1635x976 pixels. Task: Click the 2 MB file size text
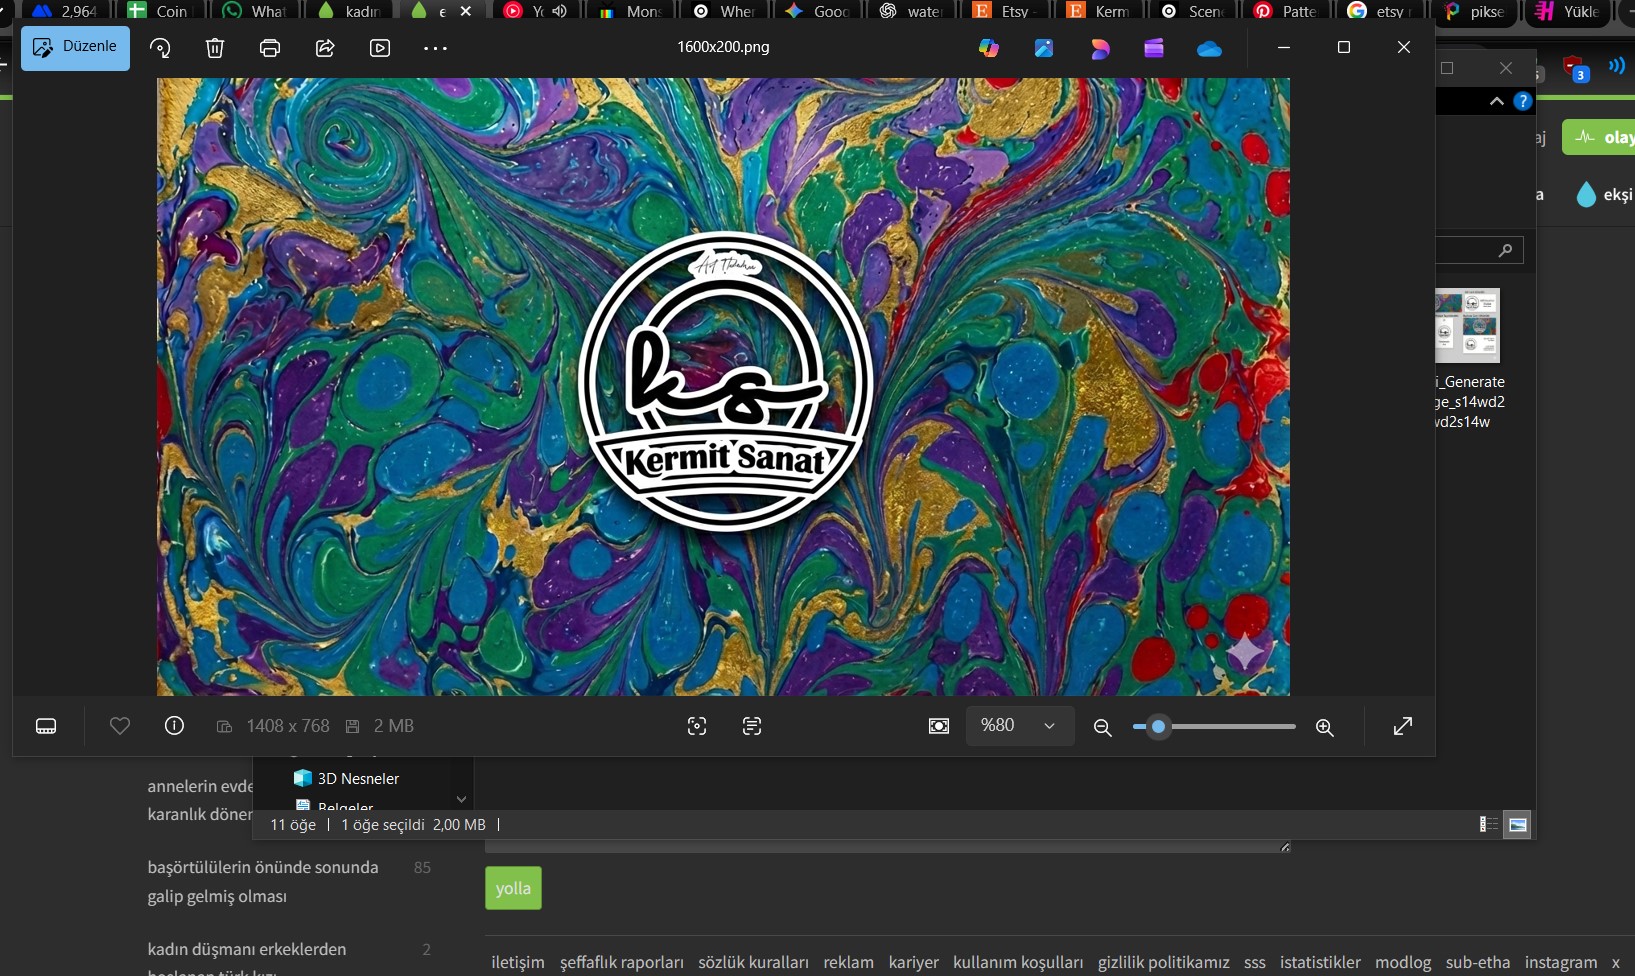point(394,726)
